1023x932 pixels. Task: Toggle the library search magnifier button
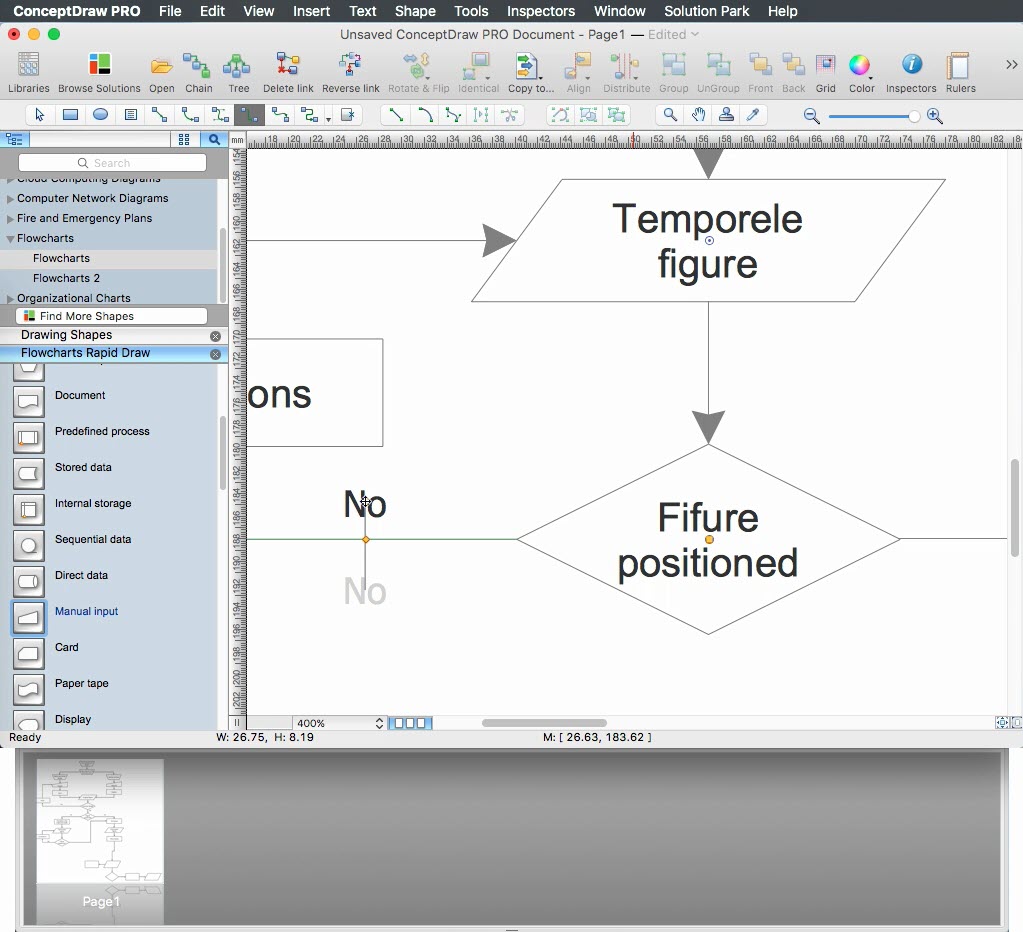[x=213, y=139]
